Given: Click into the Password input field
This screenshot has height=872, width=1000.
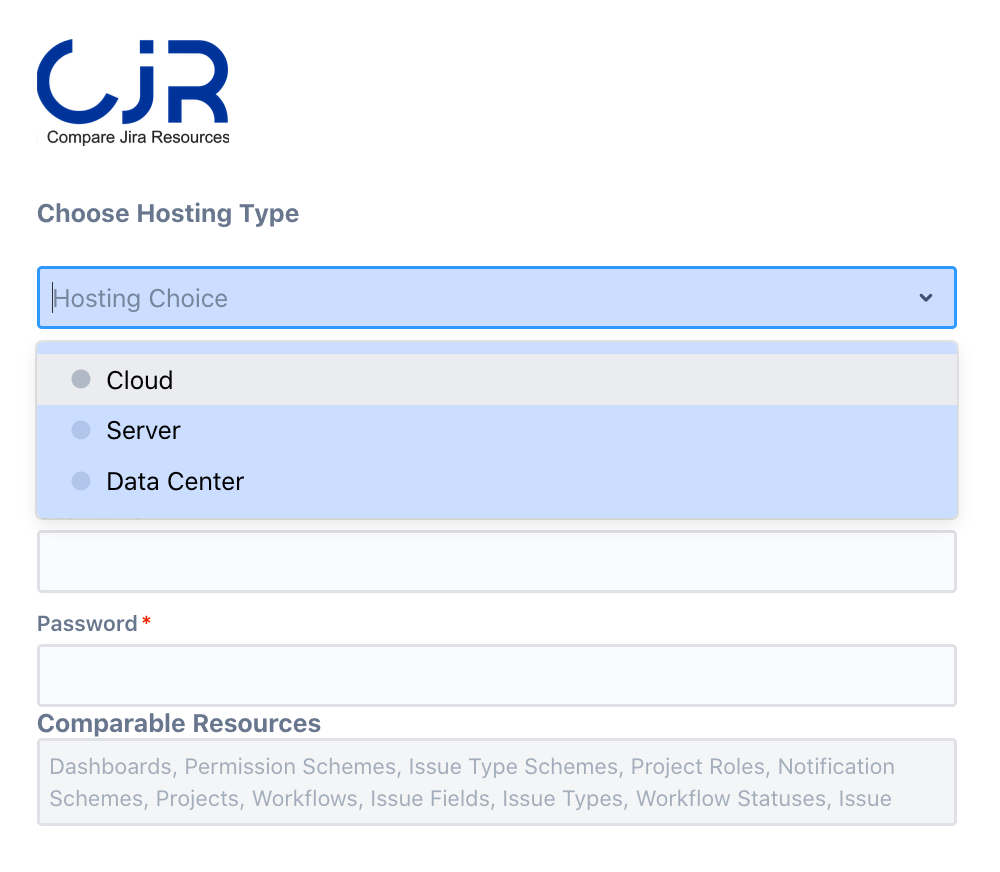Looking at the screenshot, I should pyautogui.click(x=497, y=676).
